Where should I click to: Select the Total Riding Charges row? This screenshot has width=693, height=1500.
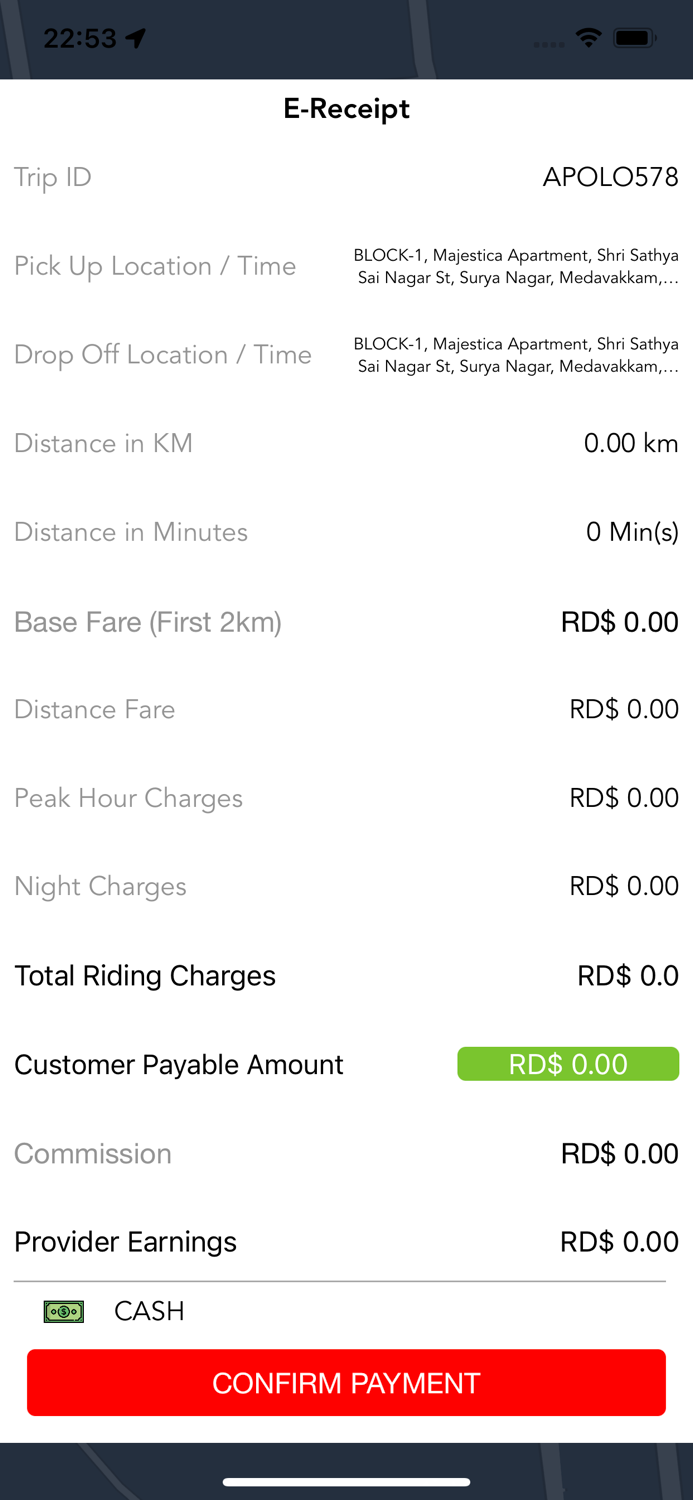346,975
